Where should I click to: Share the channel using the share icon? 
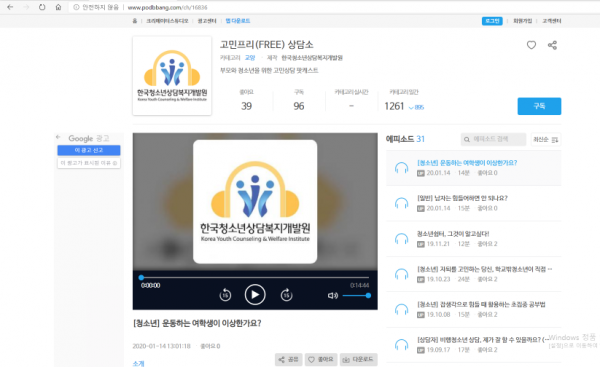(552, 45)
